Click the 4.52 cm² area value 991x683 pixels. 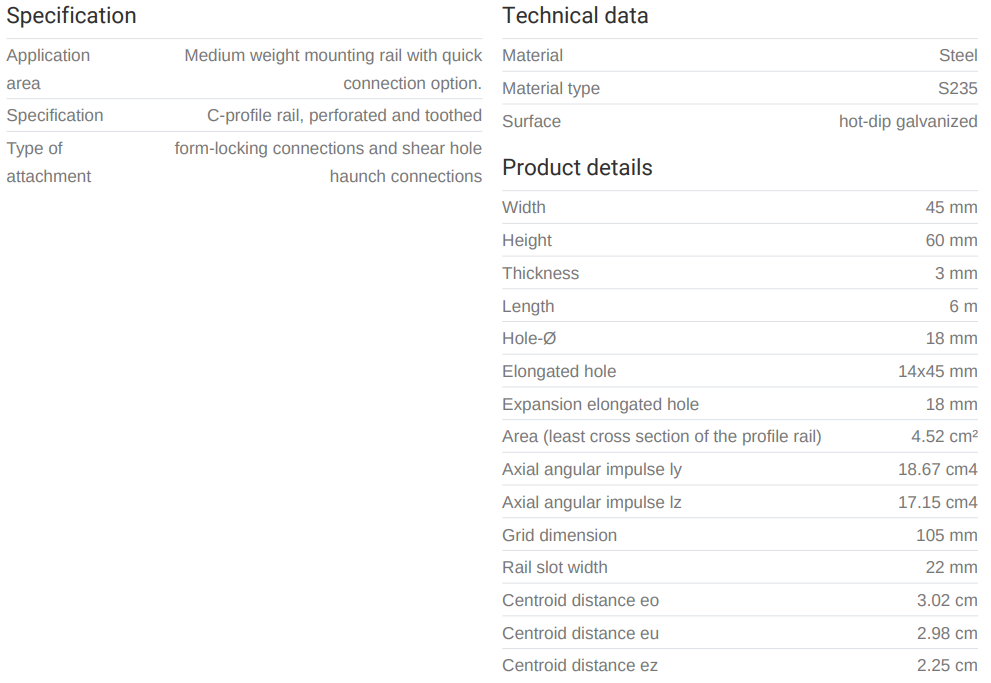(944, 437)
